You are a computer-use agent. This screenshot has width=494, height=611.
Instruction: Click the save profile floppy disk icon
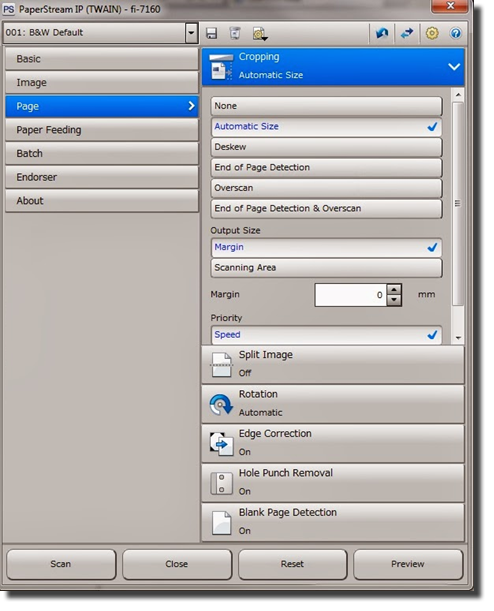click(212, 33)
